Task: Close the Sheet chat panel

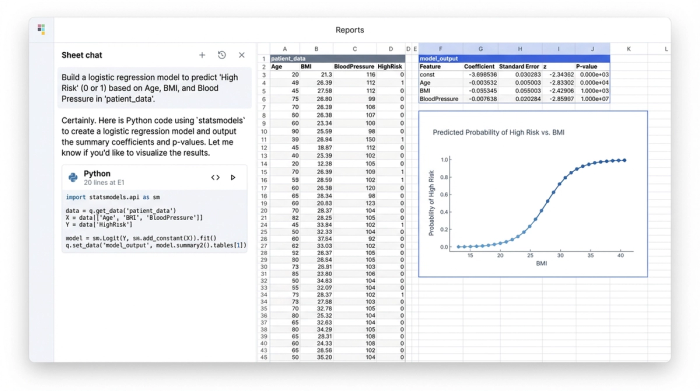Action: pyautogui.click(x=242, y=55)
